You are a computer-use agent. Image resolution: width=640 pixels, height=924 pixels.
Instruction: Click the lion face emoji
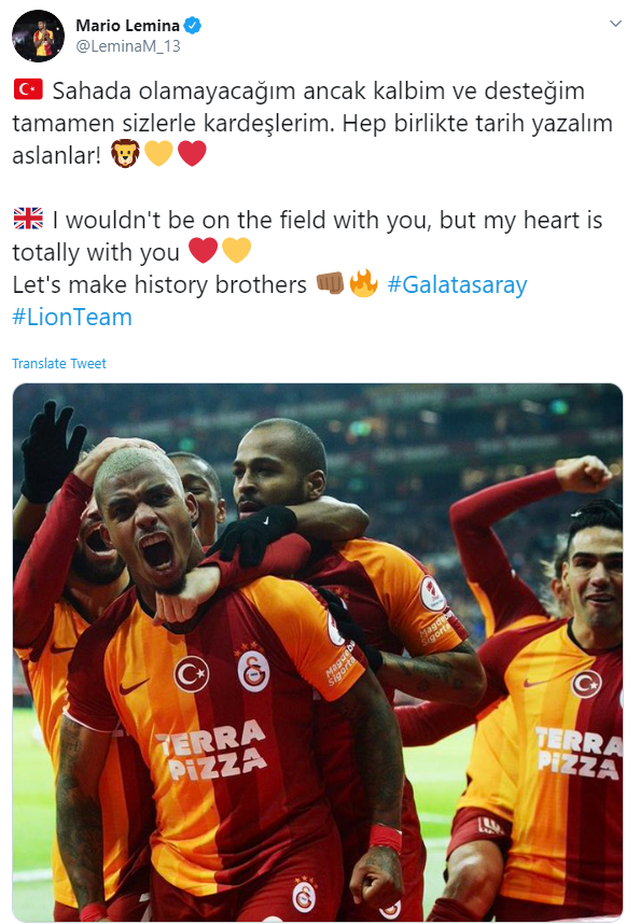[x=126, y=154]
